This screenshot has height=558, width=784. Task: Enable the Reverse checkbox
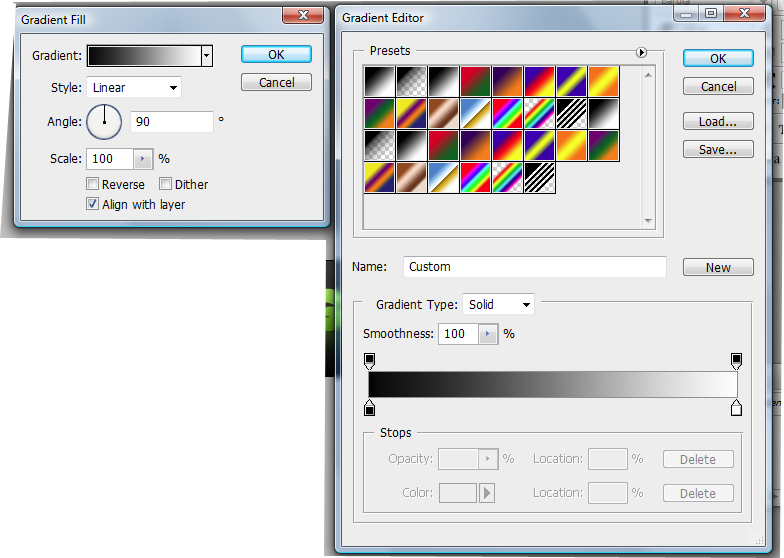93,185
